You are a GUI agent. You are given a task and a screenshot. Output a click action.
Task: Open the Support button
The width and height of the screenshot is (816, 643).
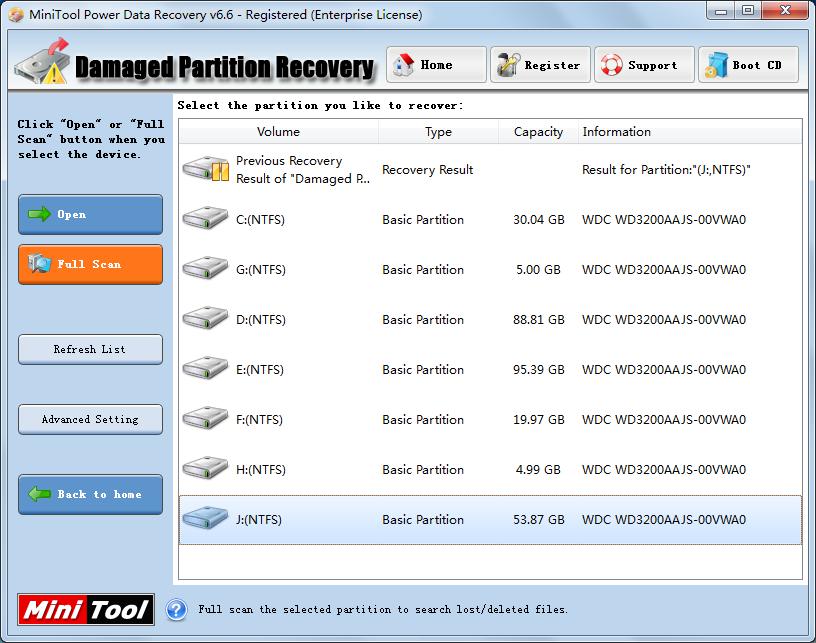click(x=644, y=65)
